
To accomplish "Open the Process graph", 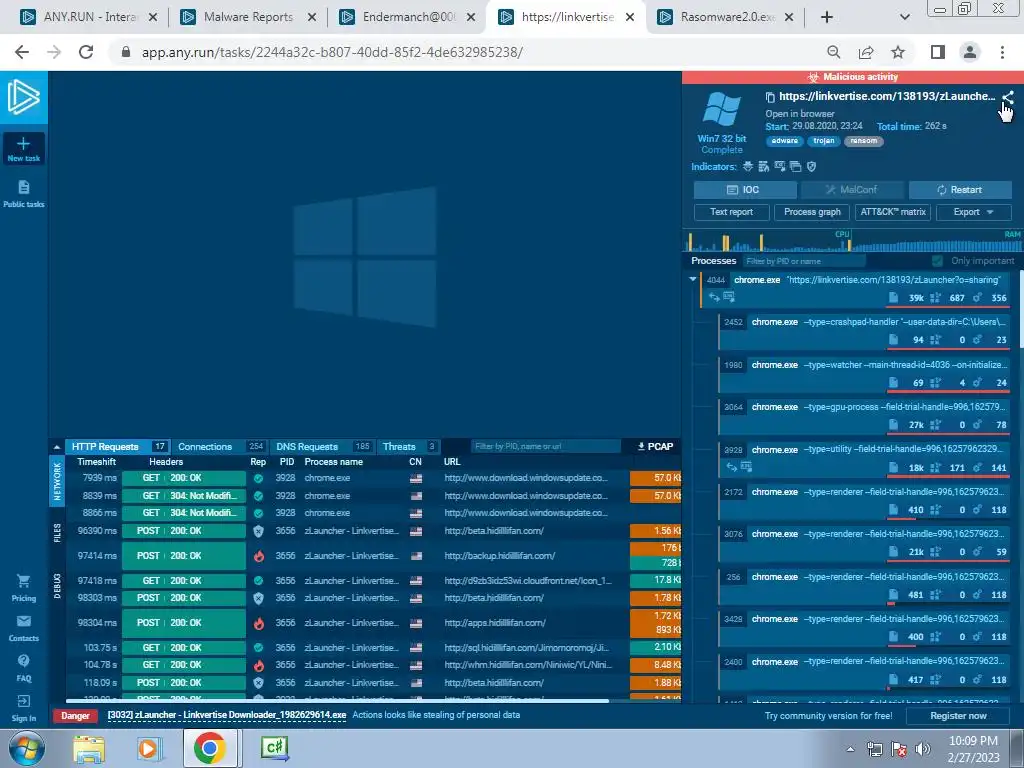I will [x=812, y=212].
